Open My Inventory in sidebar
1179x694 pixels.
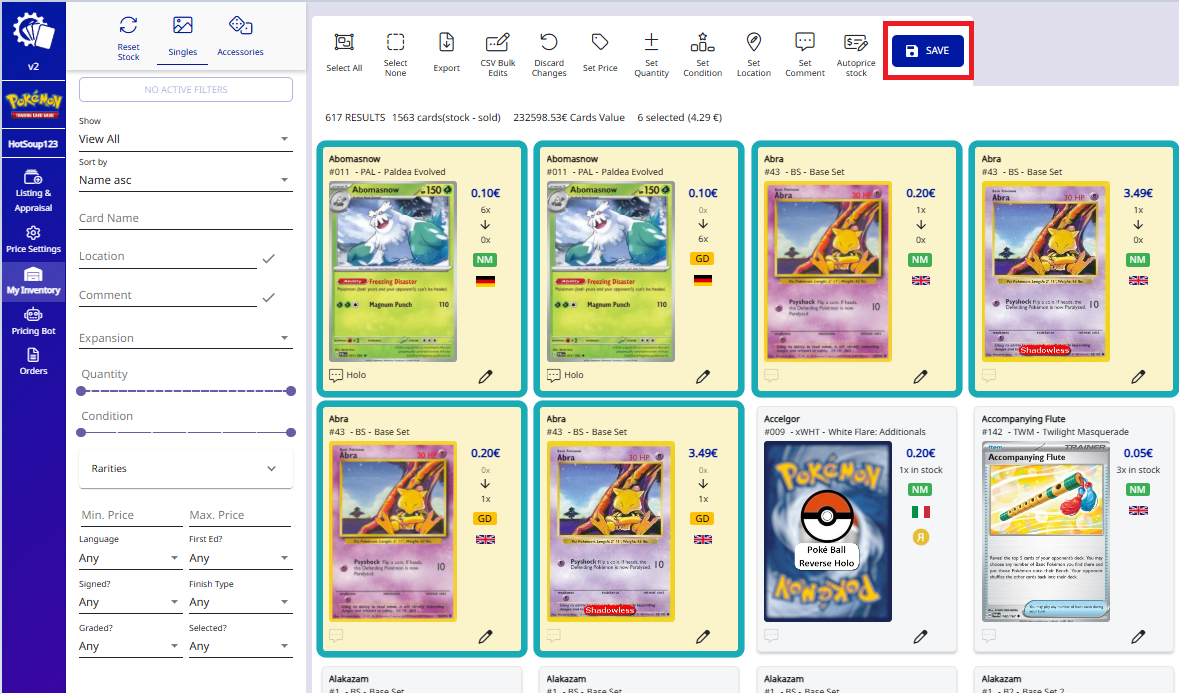pyautogui.click(x=33, y=280)
